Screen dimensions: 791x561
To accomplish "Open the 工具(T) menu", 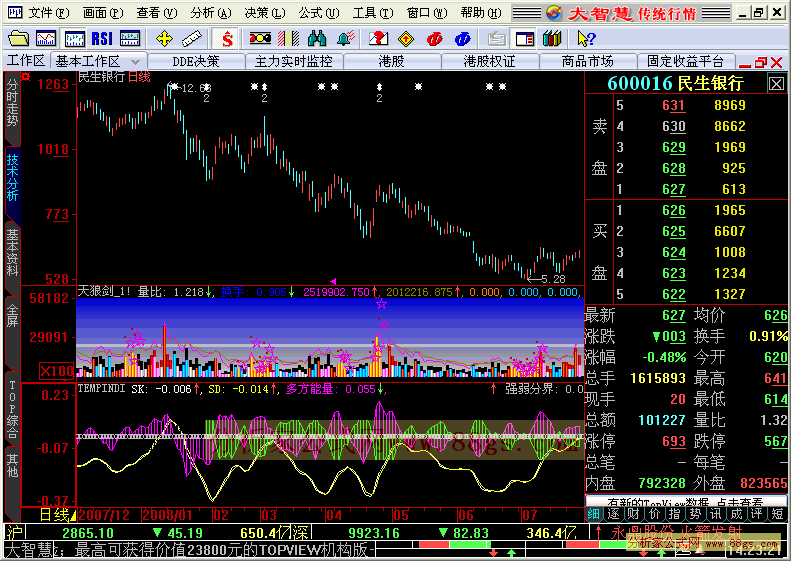I will (x=372, y=13).
